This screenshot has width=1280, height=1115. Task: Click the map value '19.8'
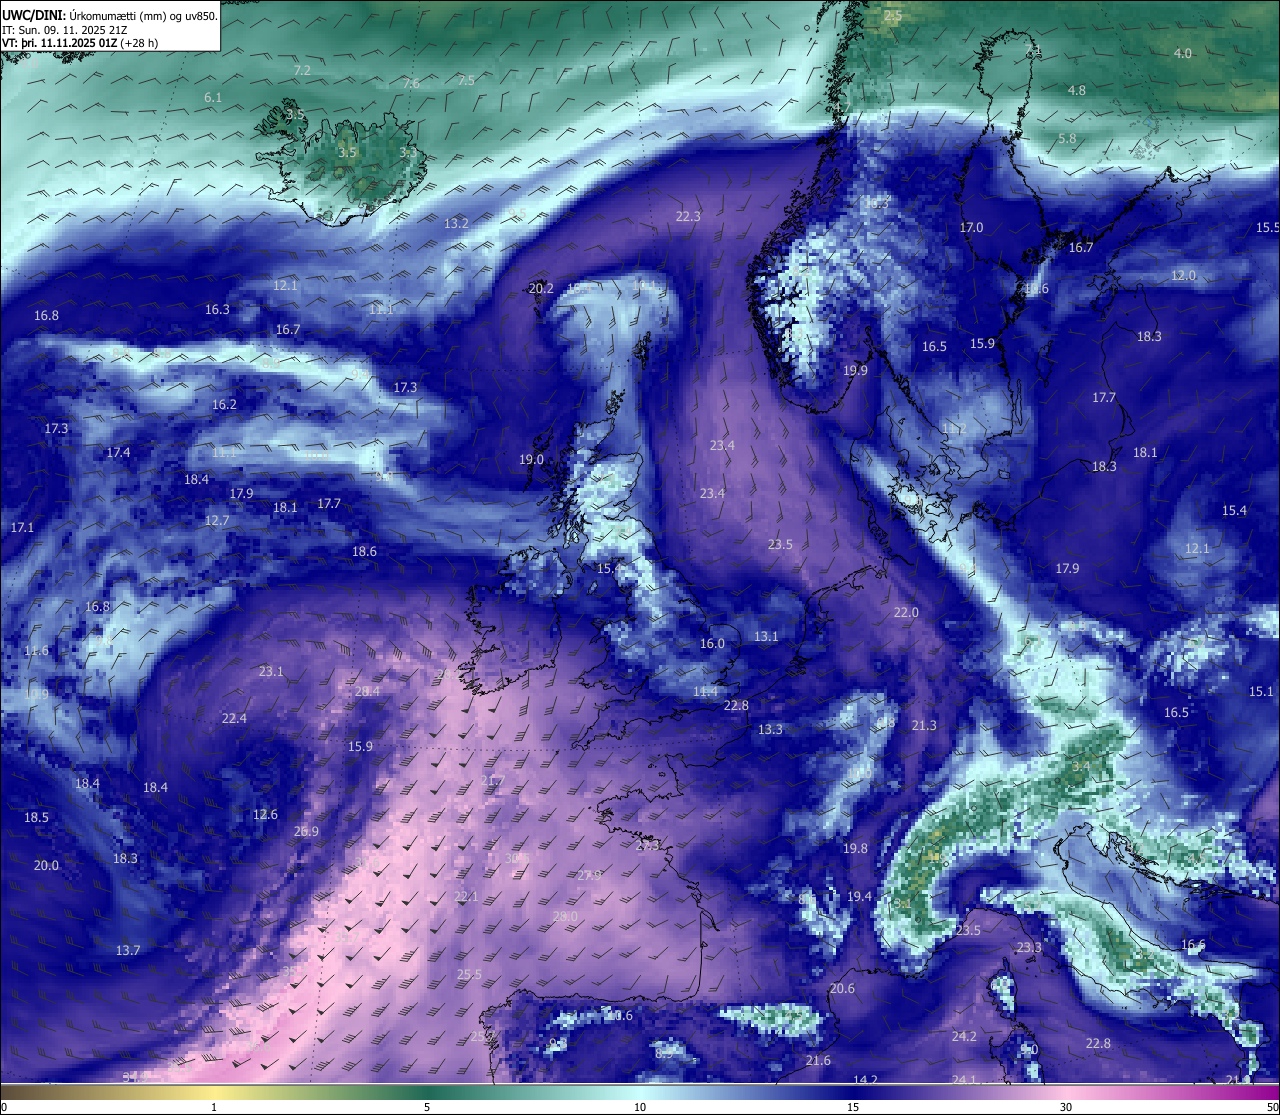tap(855, 849)
